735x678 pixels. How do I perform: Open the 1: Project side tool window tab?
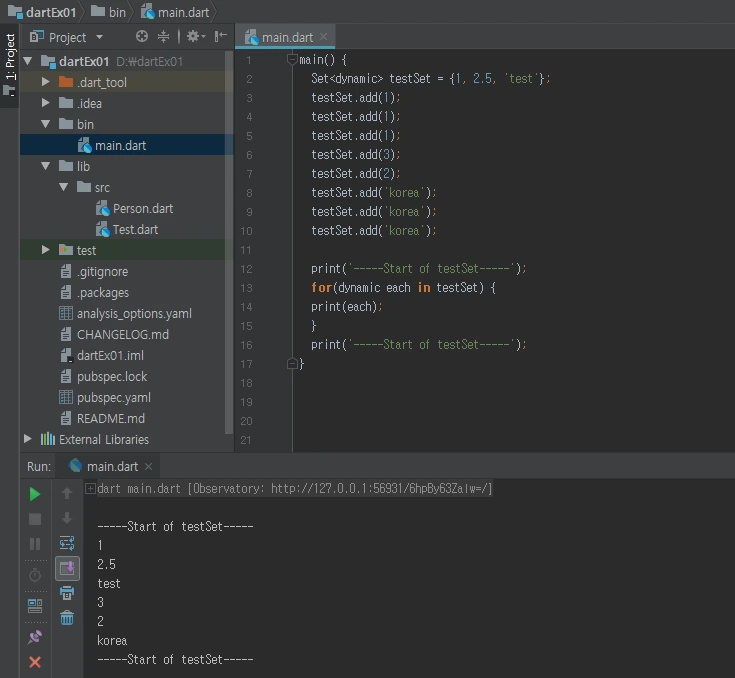coord(9,65)
